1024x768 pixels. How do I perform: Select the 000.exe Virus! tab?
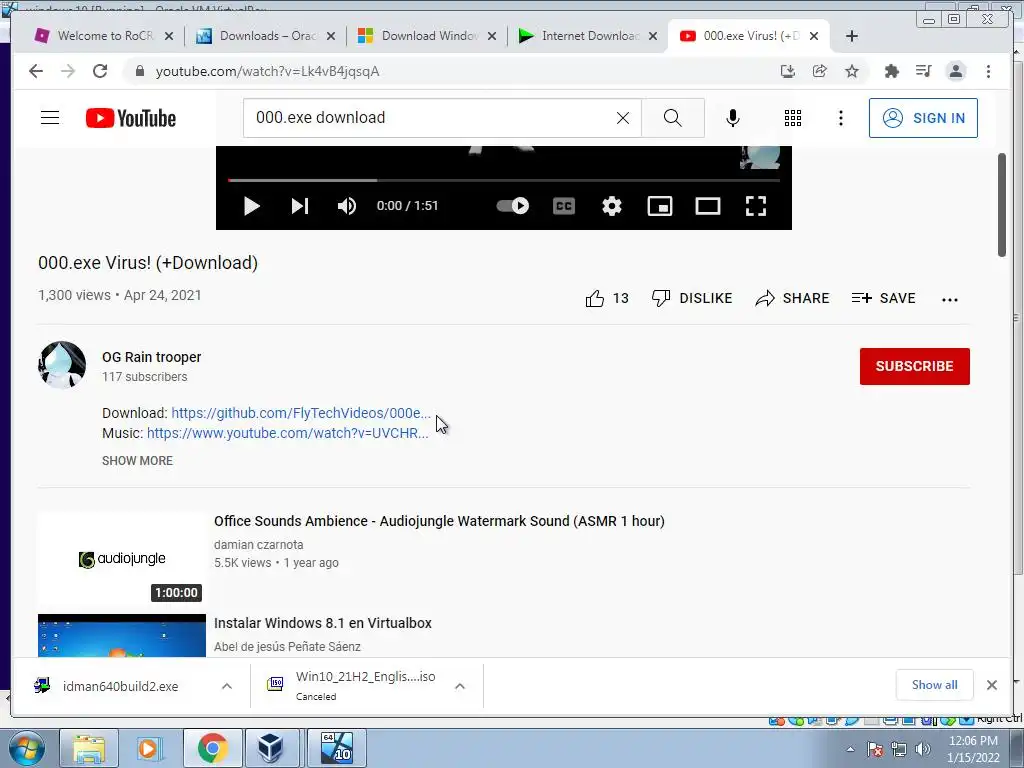(749, 36)
